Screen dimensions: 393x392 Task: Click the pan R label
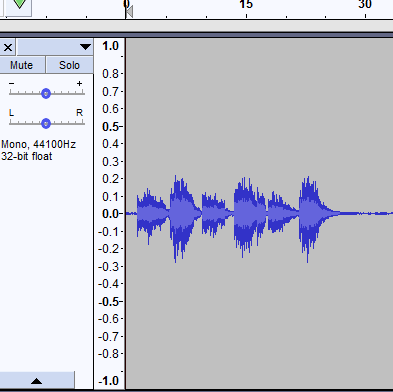[x=79, y=113]
